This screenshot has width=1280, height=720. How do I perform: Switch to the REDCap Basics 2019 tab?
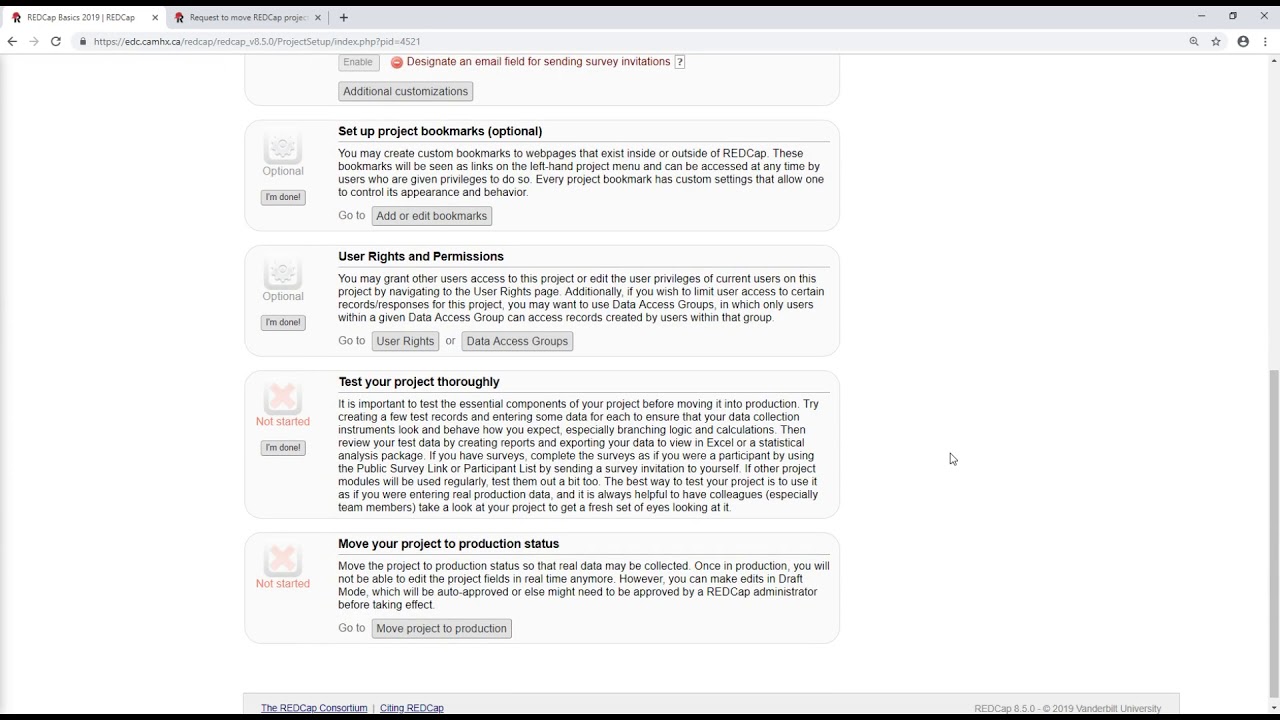point(82,17)
